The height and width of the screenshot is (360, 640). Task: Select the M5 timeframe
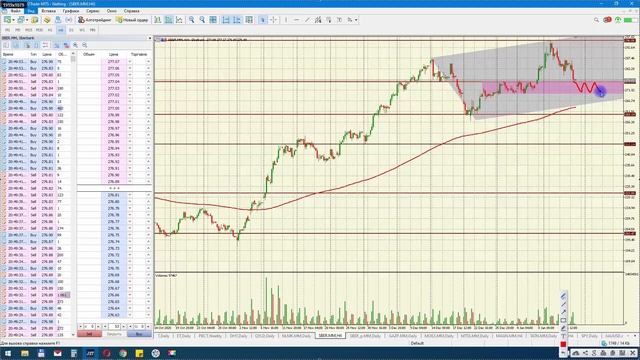18,30
